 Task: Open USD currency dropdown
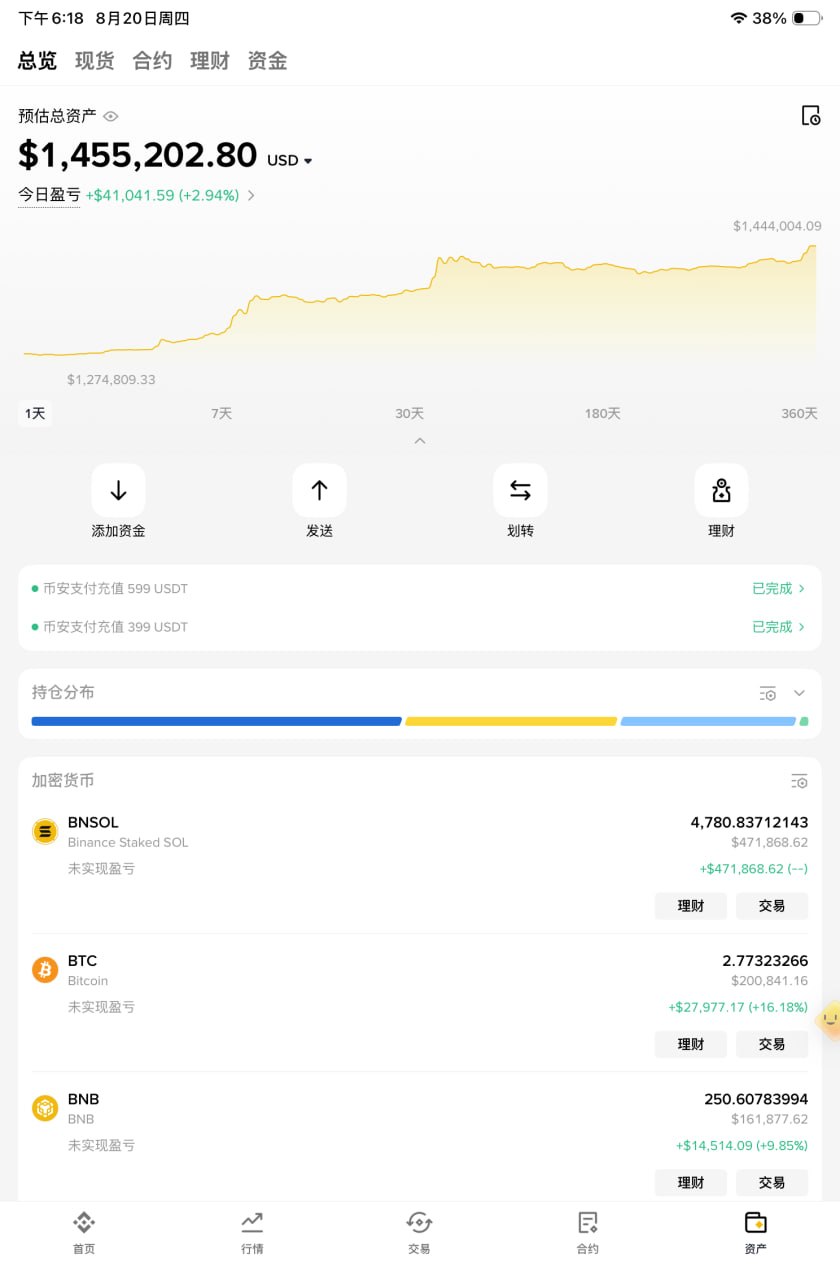click(x=290, y=160)
